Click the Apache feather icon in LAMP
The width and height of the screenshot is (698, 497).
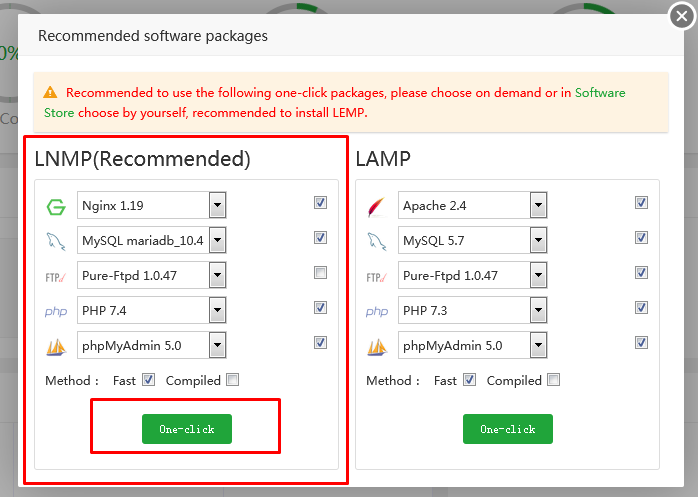point(376,207)
